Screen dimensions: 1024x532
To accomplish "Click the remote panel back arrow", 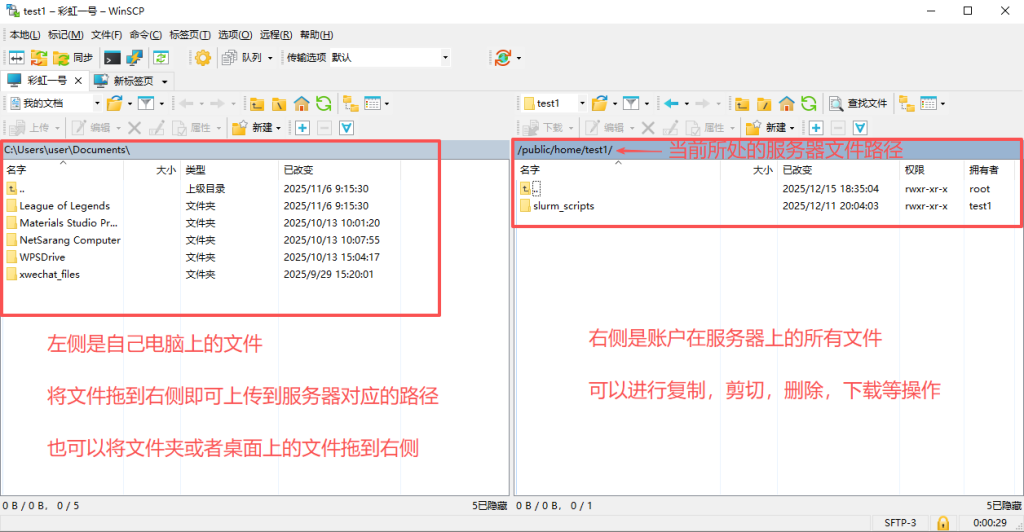I will pyautogui.click(x=672, y=103).
